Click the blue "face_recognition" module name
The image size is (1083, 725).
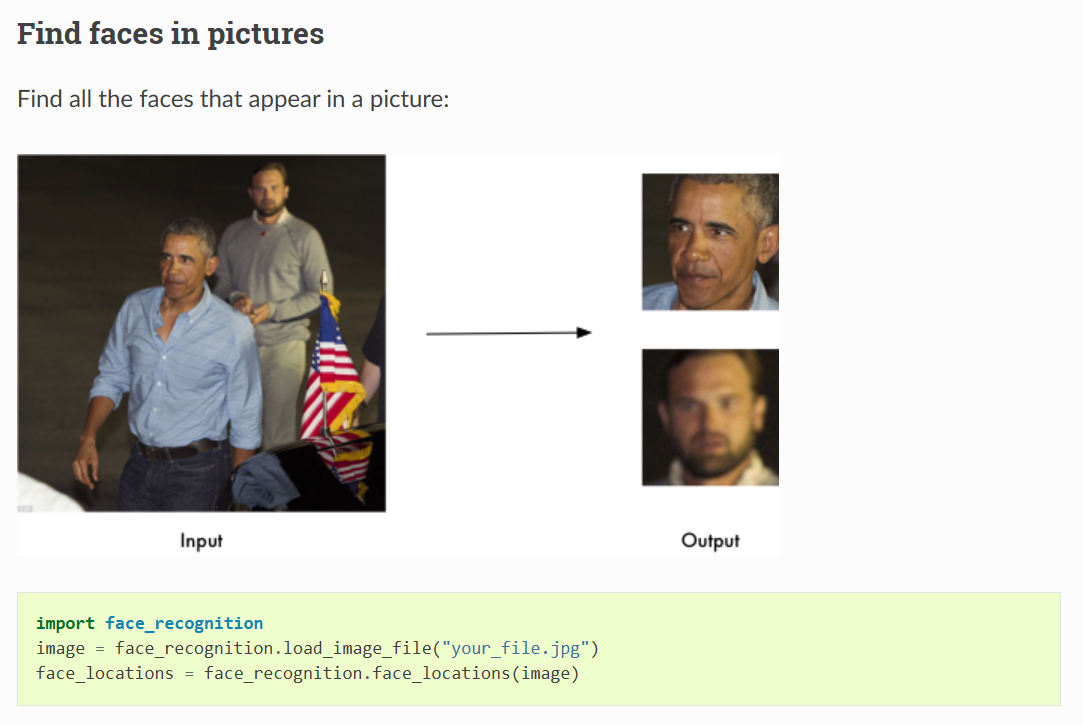coord(184,623)
